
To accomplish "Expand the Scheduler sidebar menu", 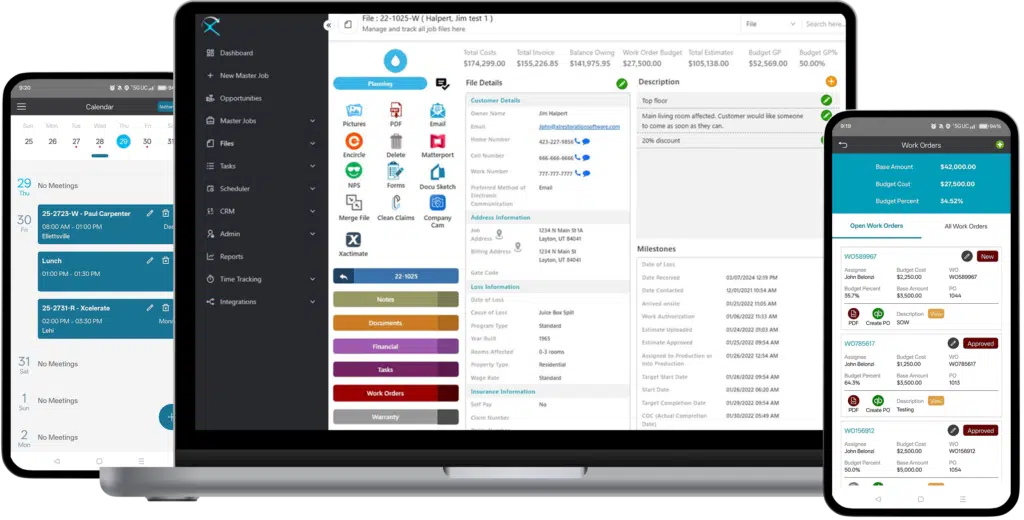I will (x=312, y=189).
